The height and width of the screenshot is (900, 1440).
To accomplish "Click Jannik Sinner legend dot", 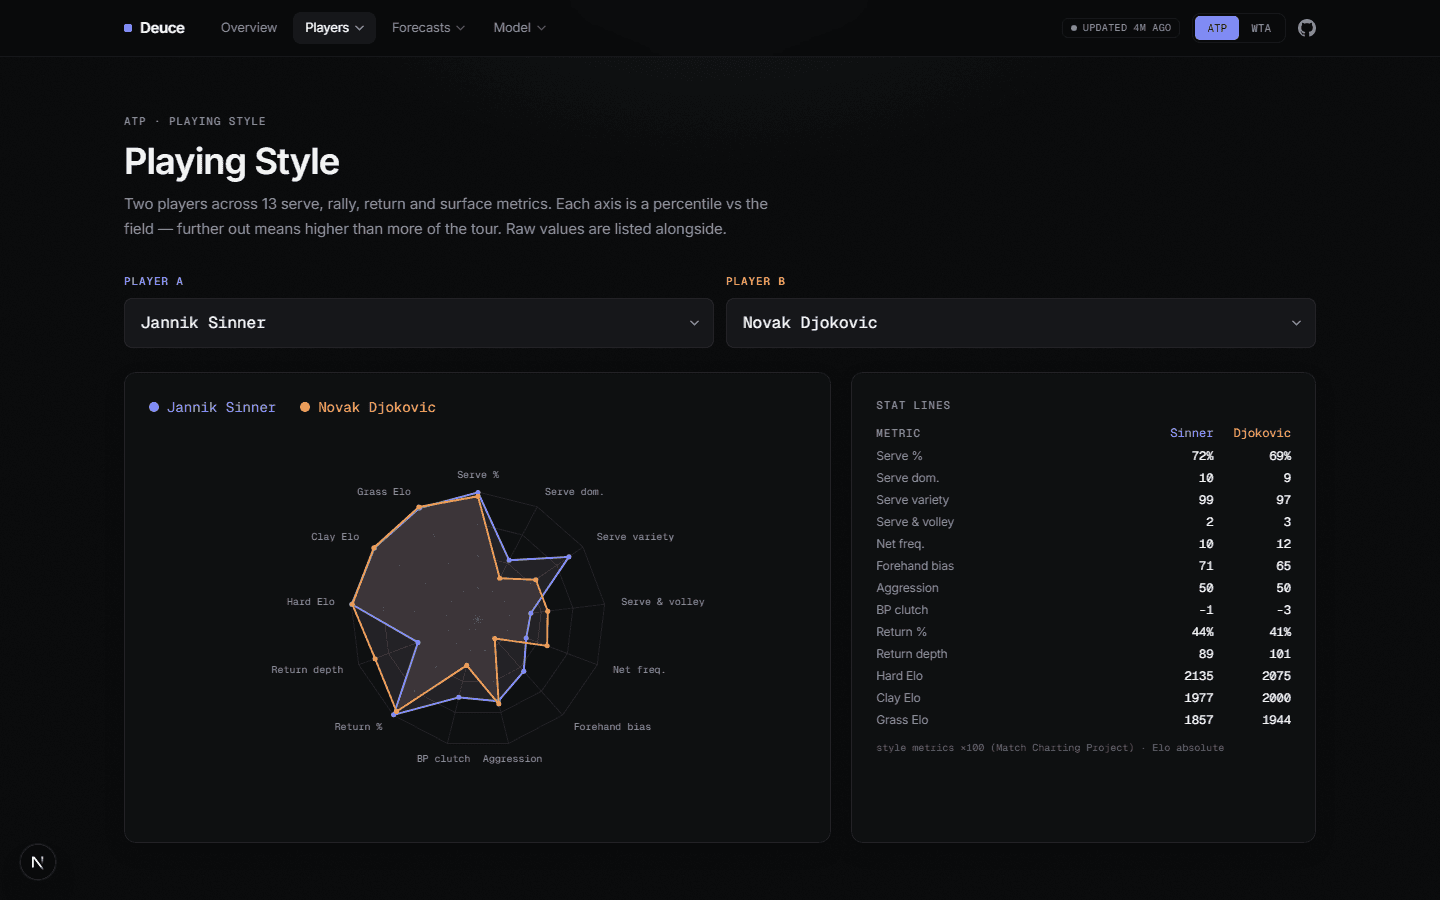I will click(x=154, y=407).
